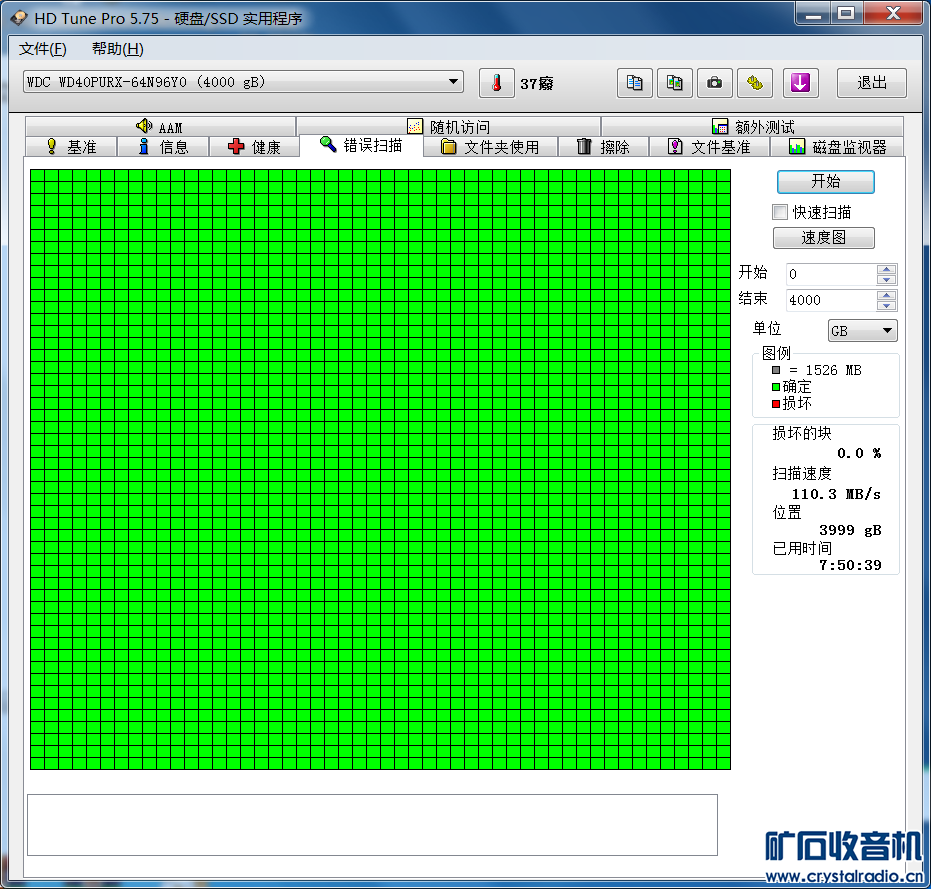The image size is (931, 889).
Task: Decrease the 结束 end value spinner
Action: pyautogui.click(x=886, y=305)
